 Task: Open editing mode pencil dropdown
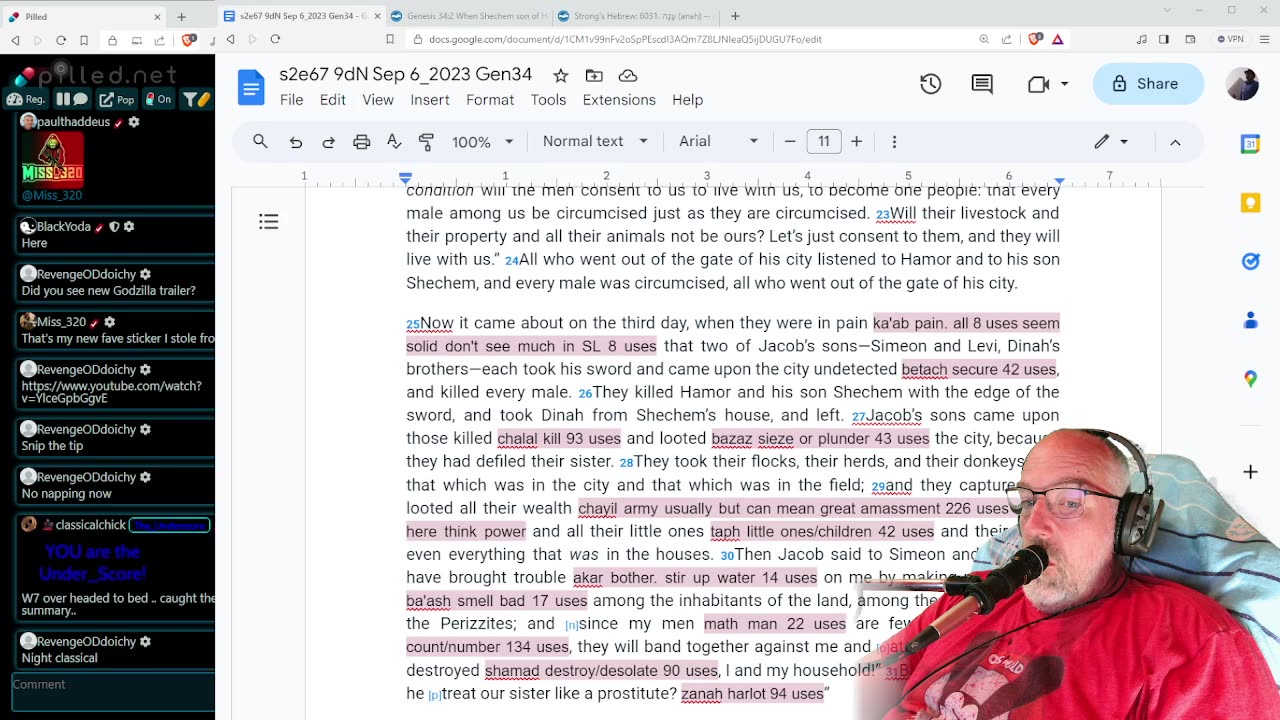(1111, 142)
